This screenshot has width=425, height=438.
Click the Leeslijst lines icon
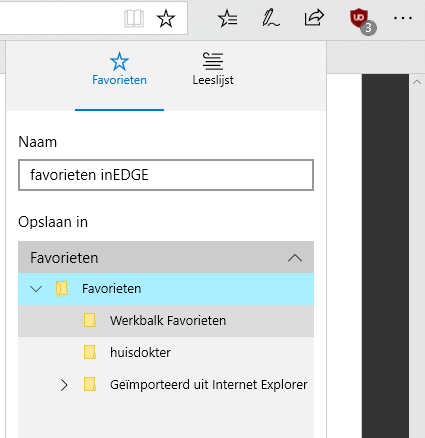pyautogui.click(x=213, y=61)
